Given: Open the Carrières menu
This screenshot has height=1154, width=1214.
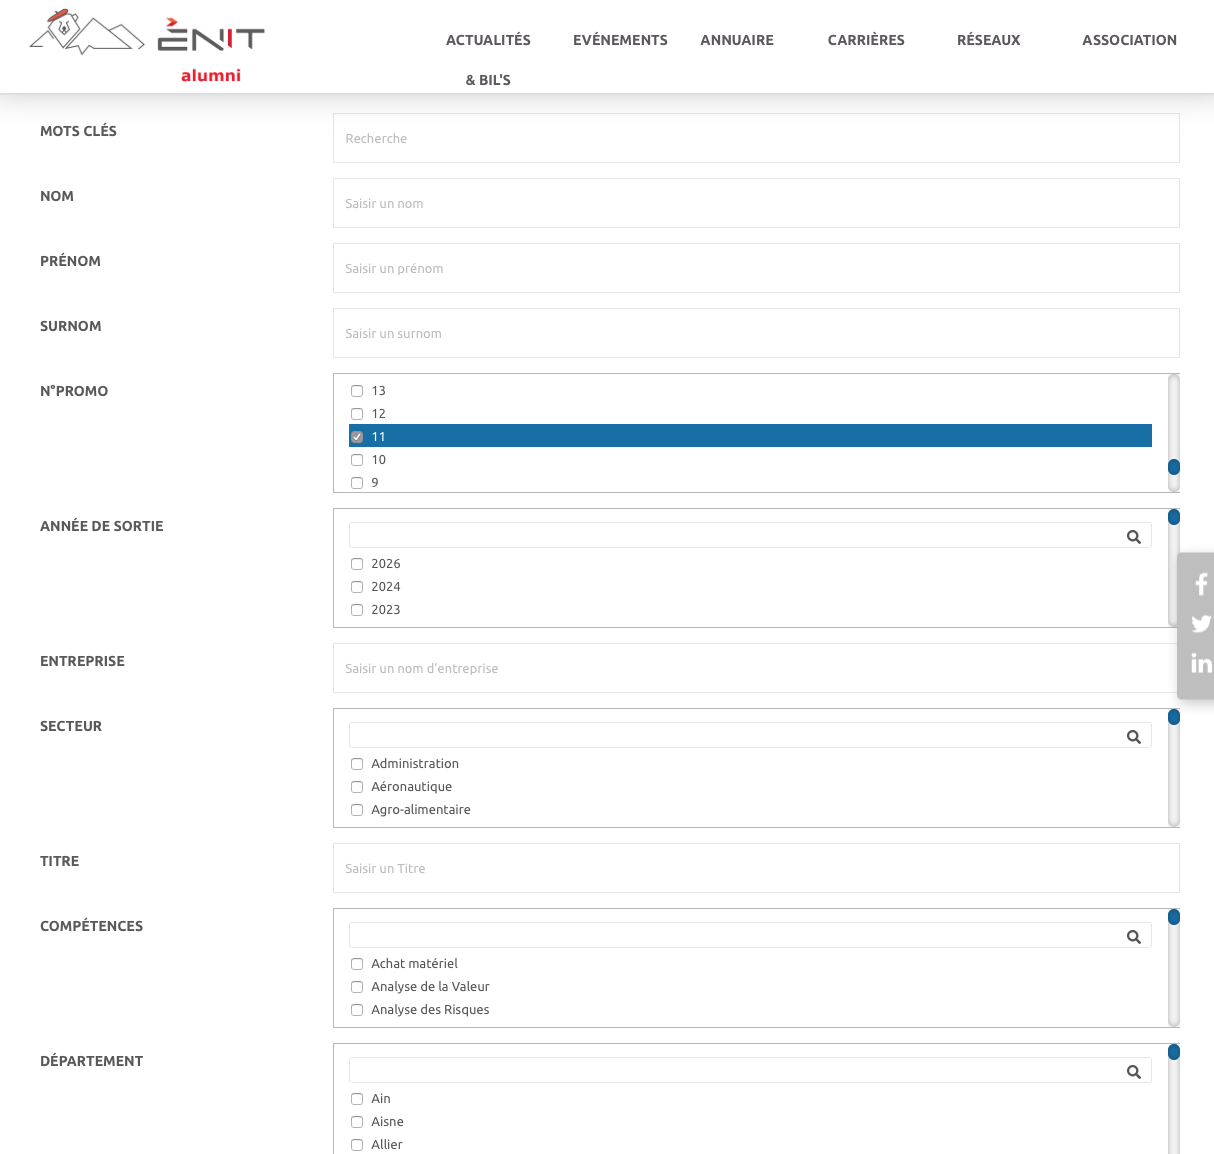Looking at the screenshot, I should pyautogui.click(x=866, y=40).
